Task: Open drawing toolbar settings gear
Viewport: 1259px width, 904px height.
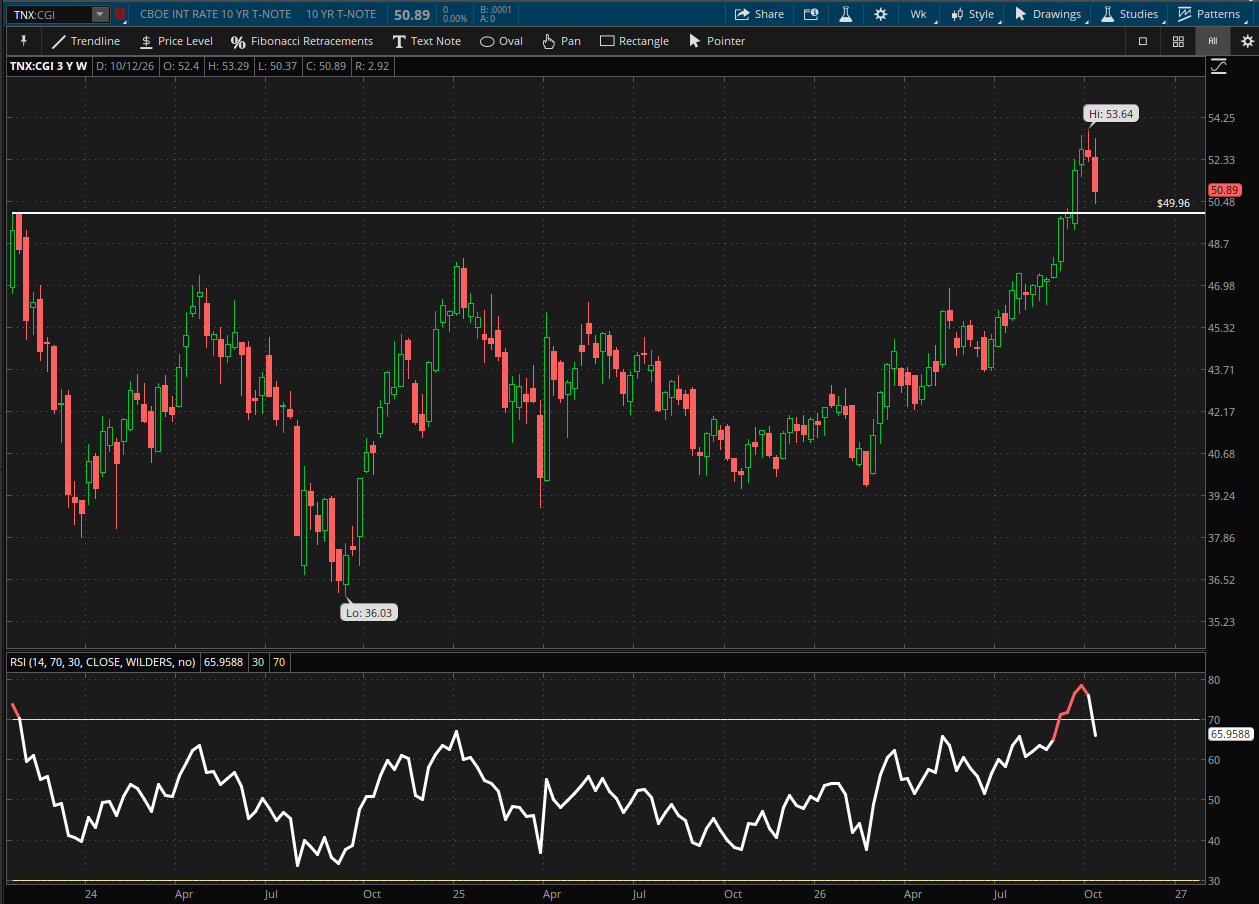Action: click(x=1247, y=41)
